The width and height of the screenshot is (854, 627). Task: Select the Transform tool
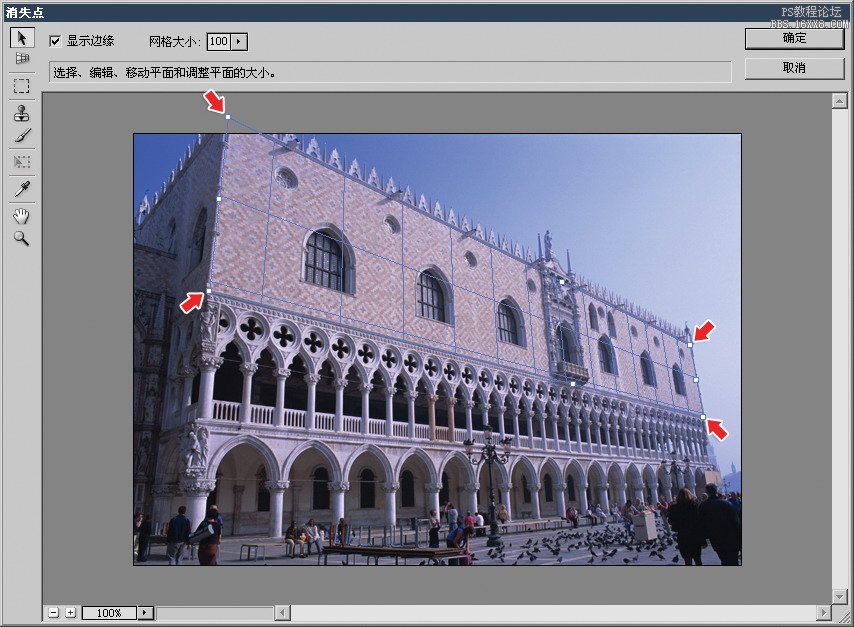pyautogui.click(x=22, y=162)
